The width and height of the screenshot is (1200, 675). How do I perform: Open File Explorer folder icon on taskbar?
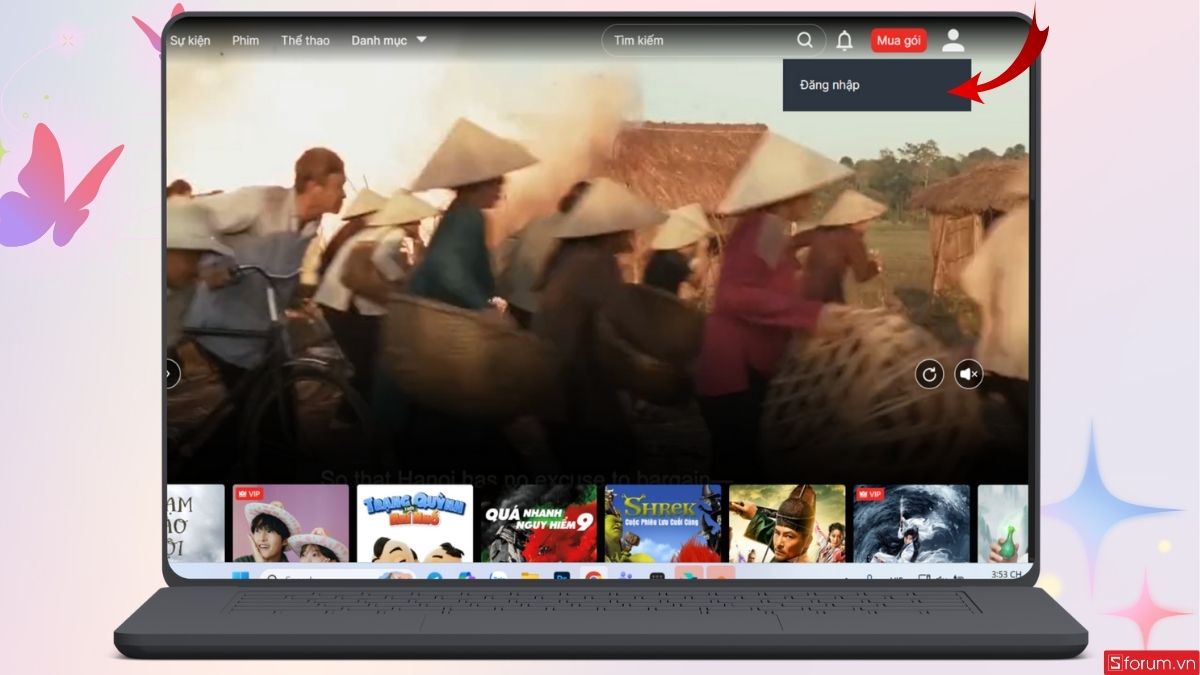click(x=530, y=576)
